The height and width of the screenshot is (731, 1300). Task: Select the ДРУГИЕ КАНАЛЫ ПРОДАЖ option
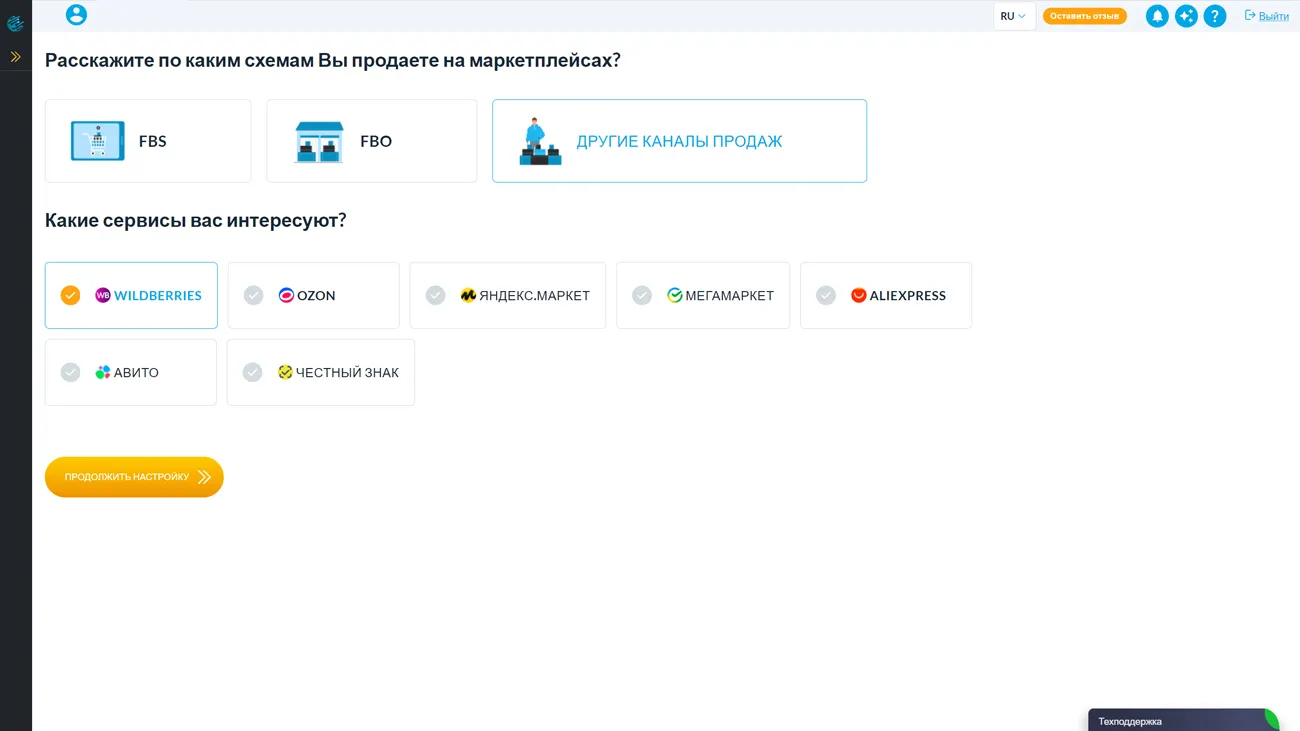tap(679, 142)
